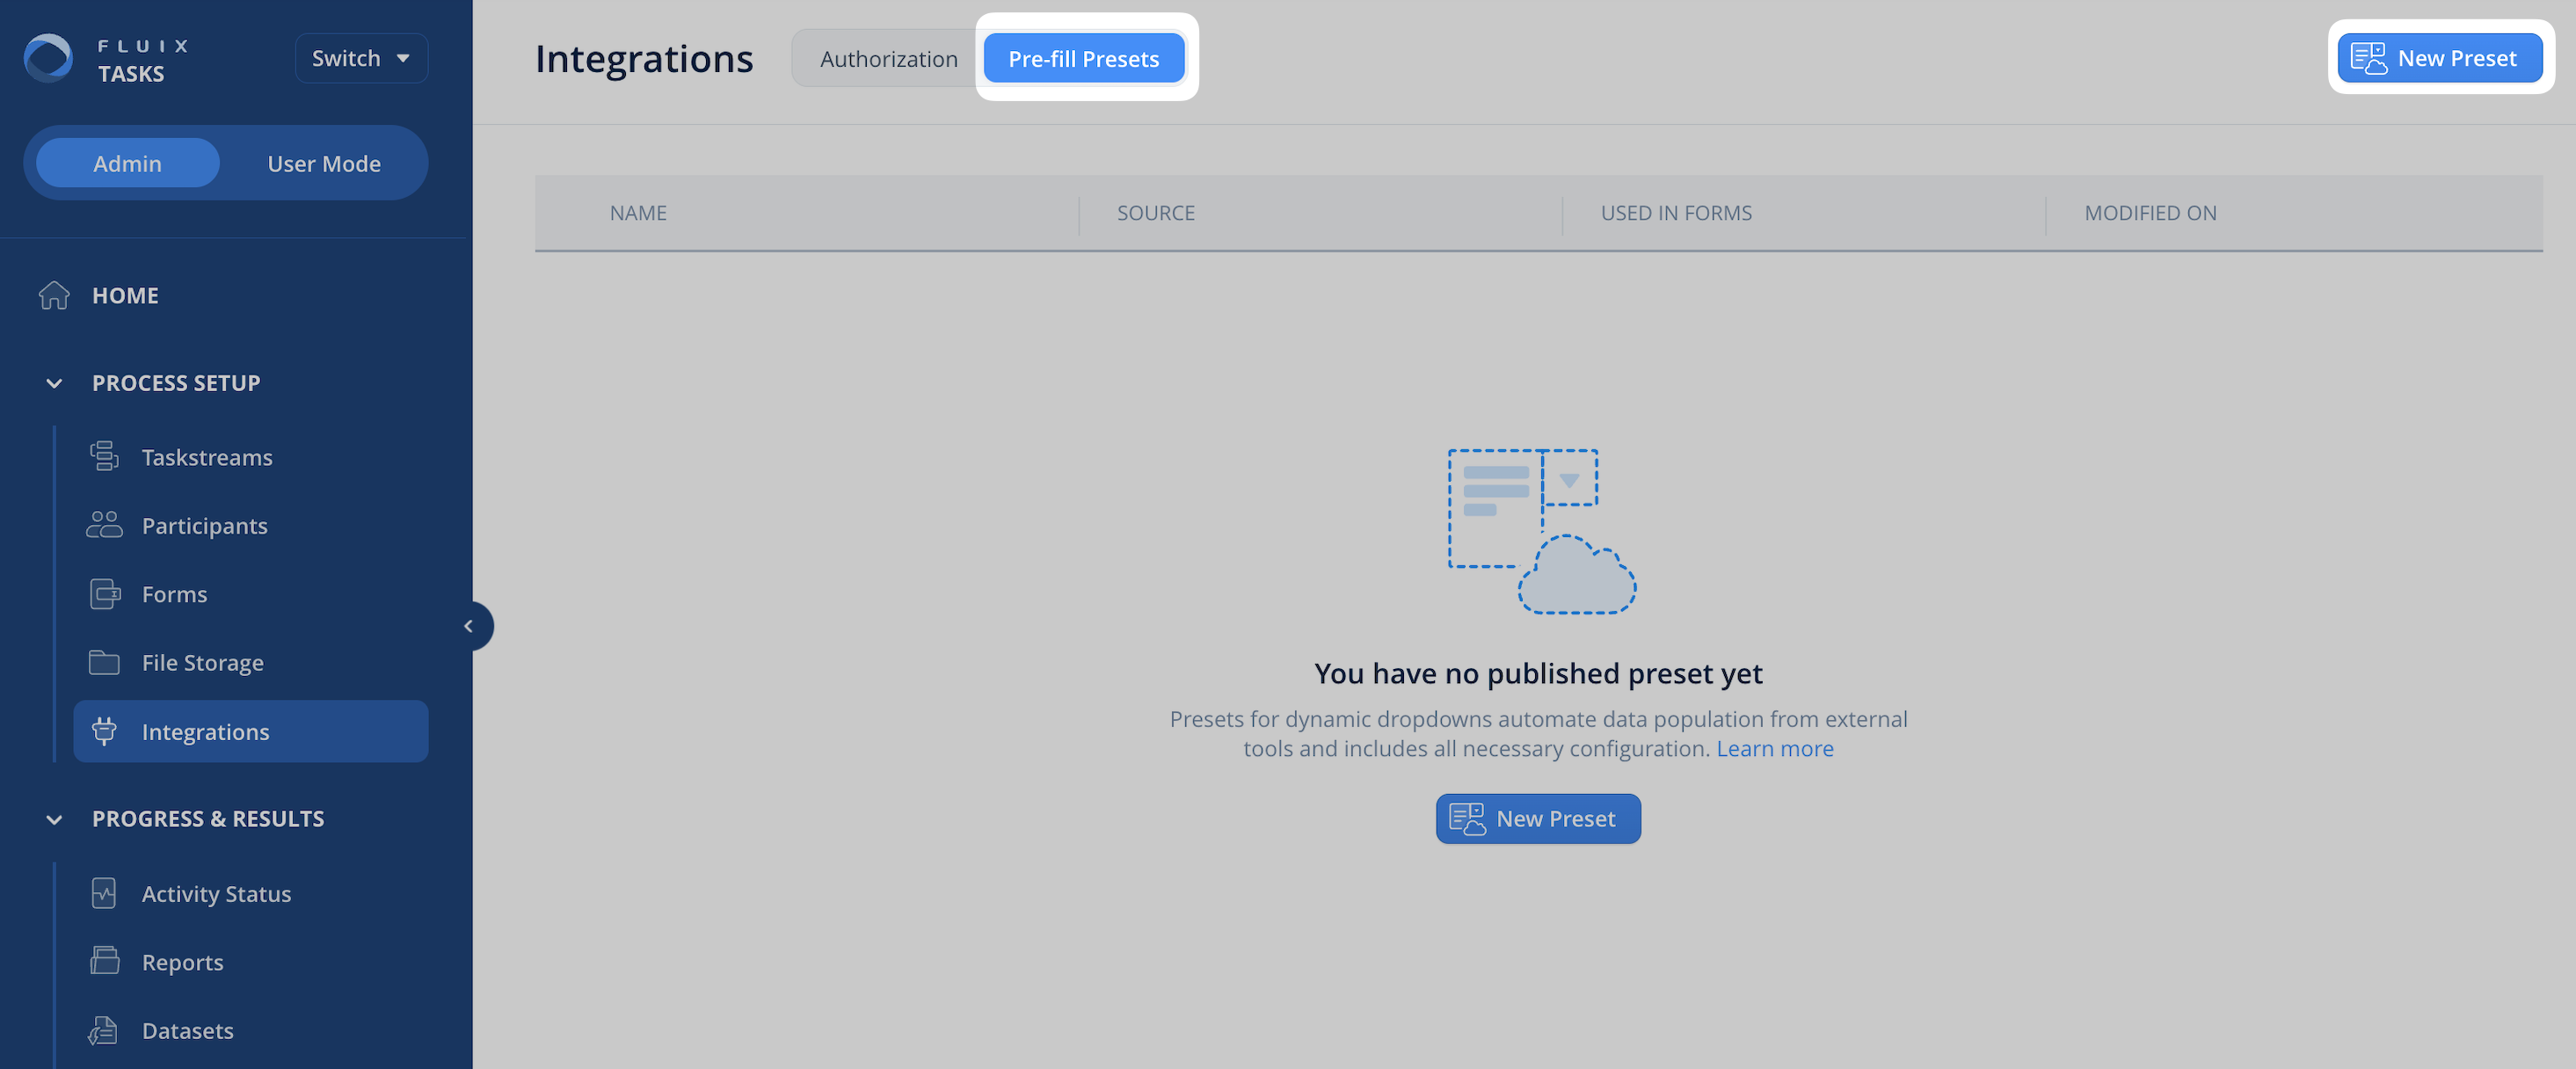Click the Activity Status icon
Image resolution: width=2576 pixels, height=1069 pixels.
click(104, 893)
